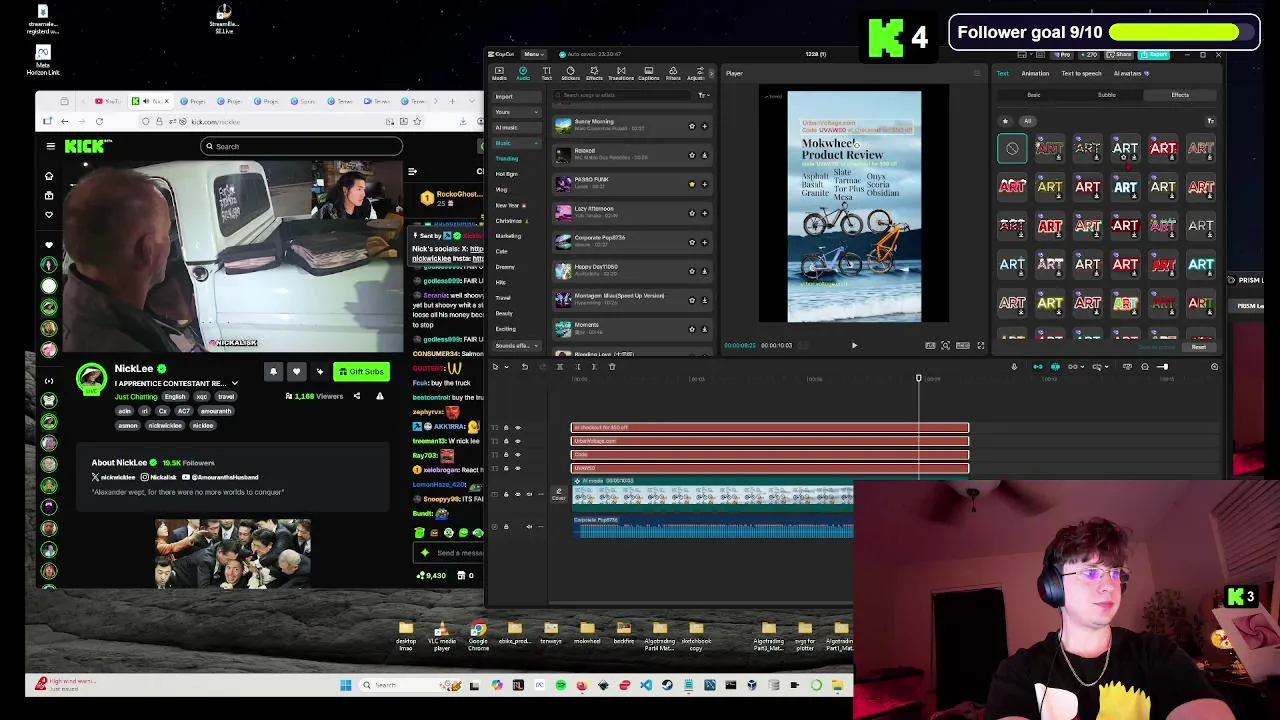Click the Player panel menu icon

pos(977,73)
